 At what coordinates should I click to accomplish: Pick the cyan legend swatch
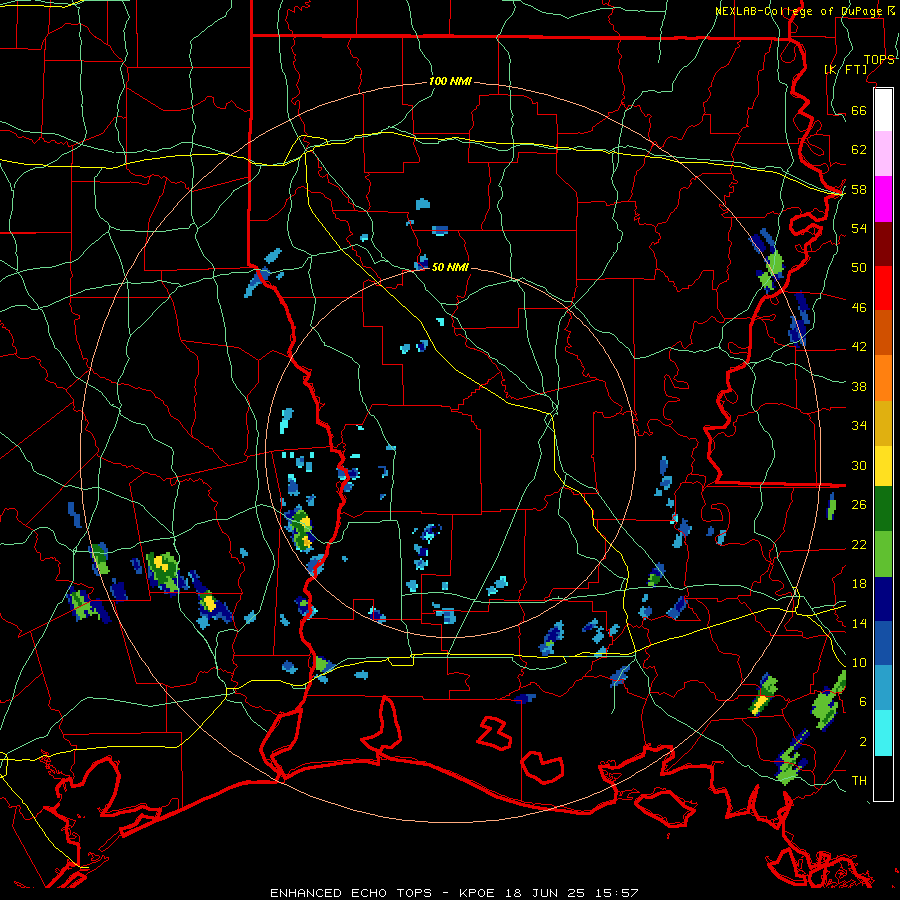coord(883,733)
